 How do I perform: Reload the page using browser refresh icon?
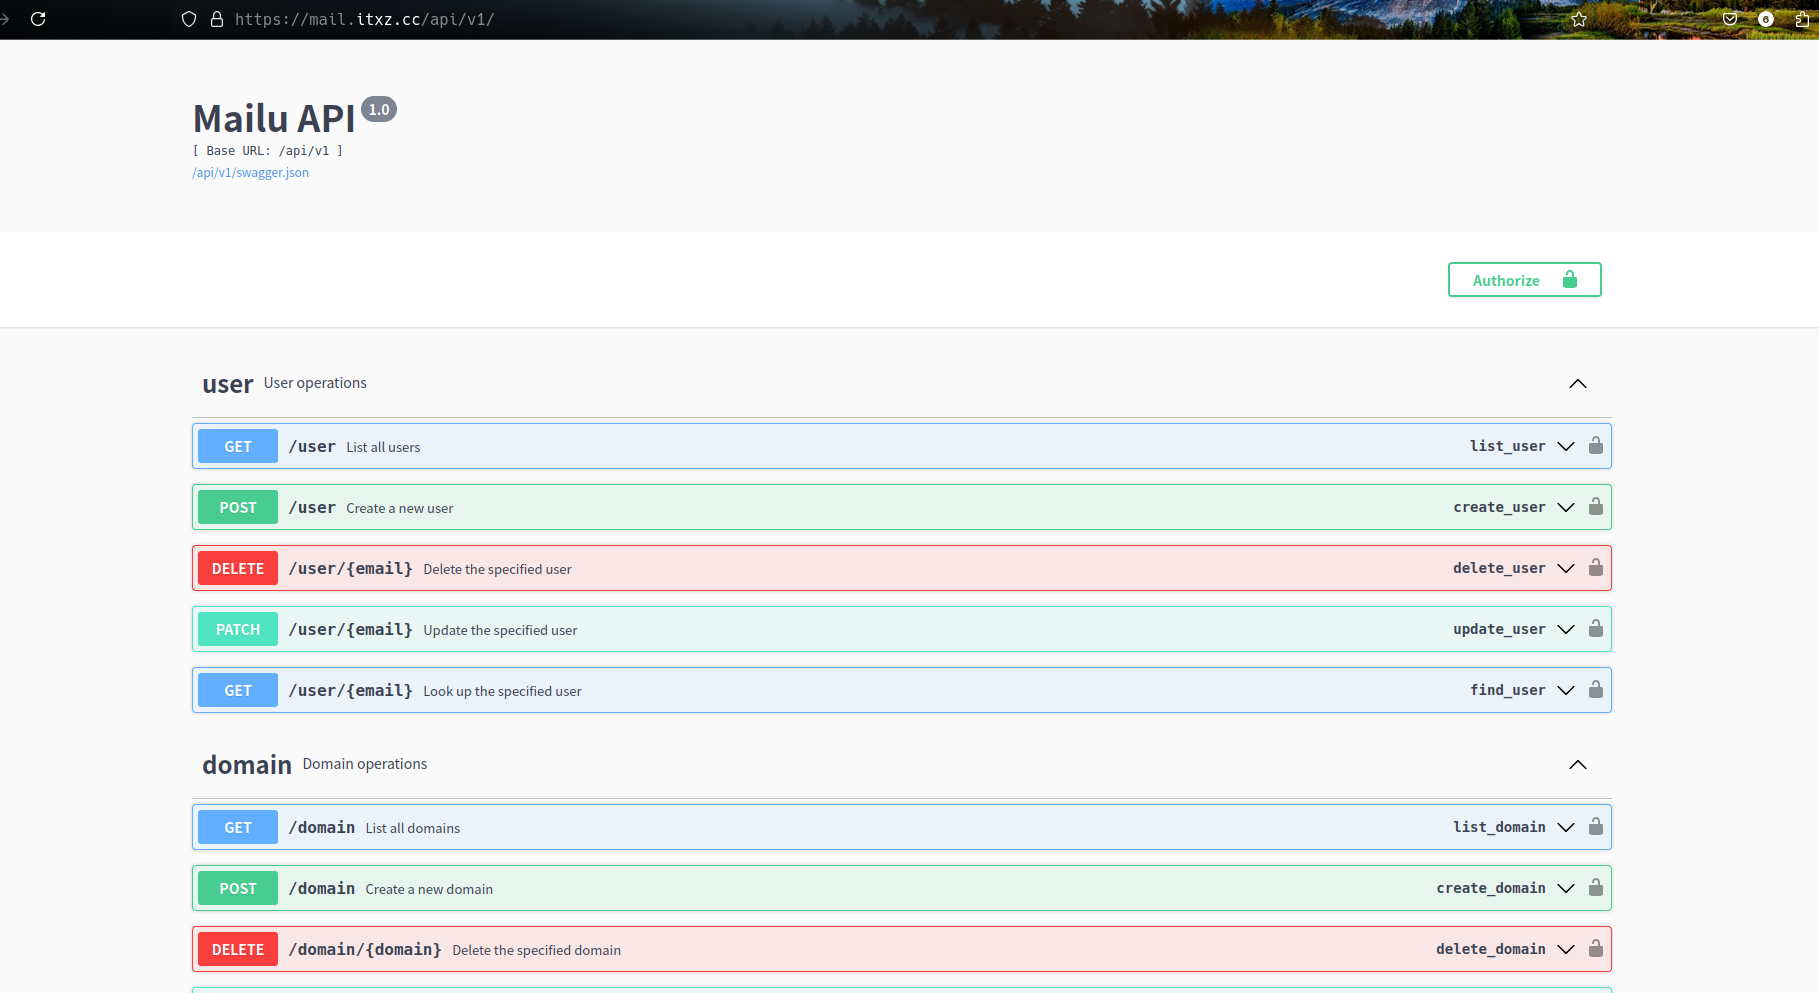coord(38,19)
